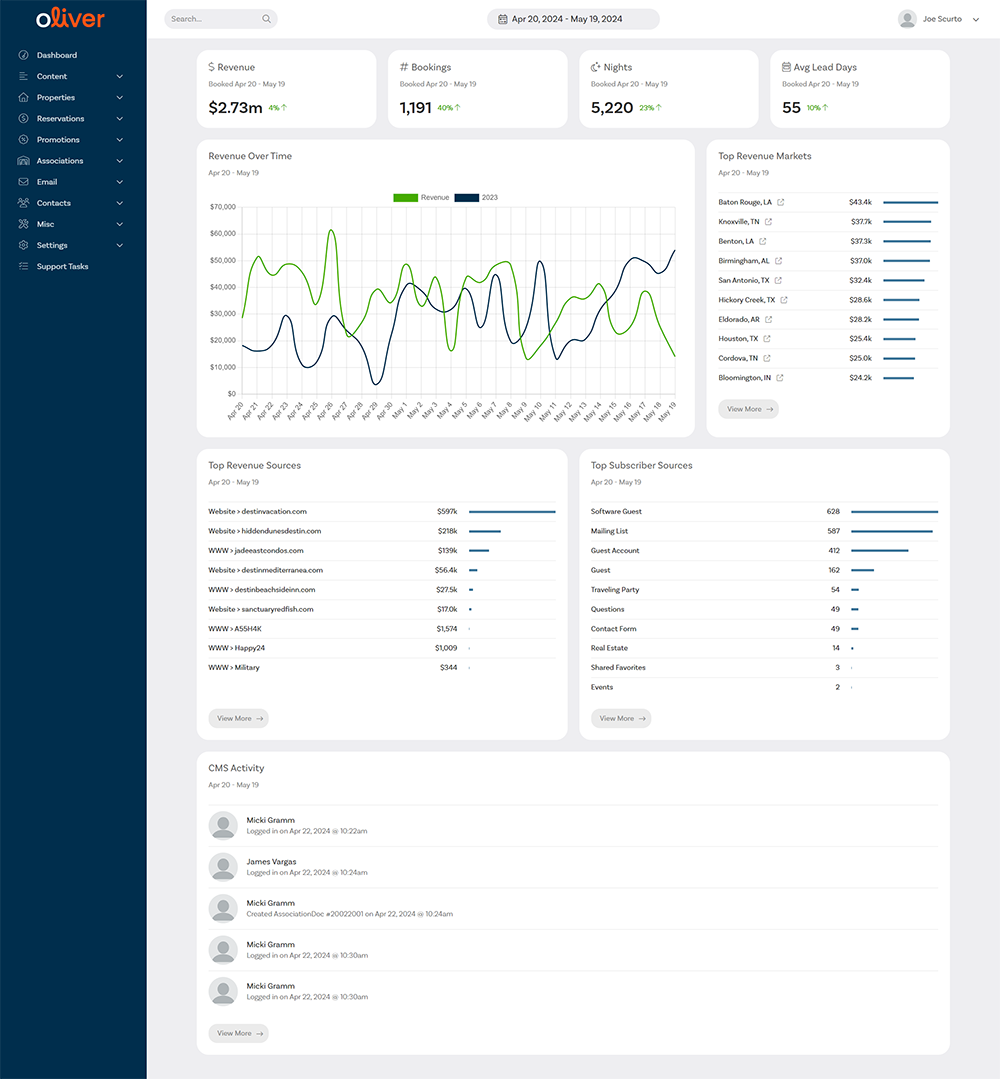Click into the Search input field
This screenshot has width=1000, height=1079.
[212, 19]
